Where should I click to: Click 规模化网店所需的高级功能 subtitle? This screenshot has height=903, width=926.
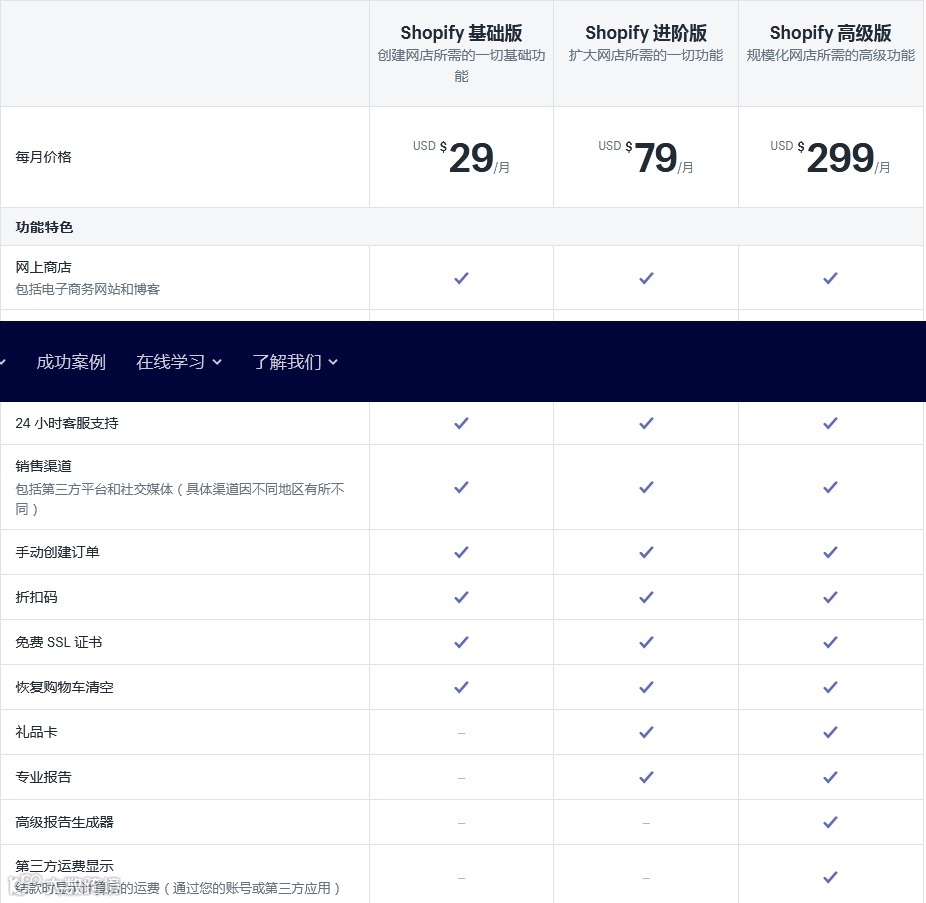[830, 56]
